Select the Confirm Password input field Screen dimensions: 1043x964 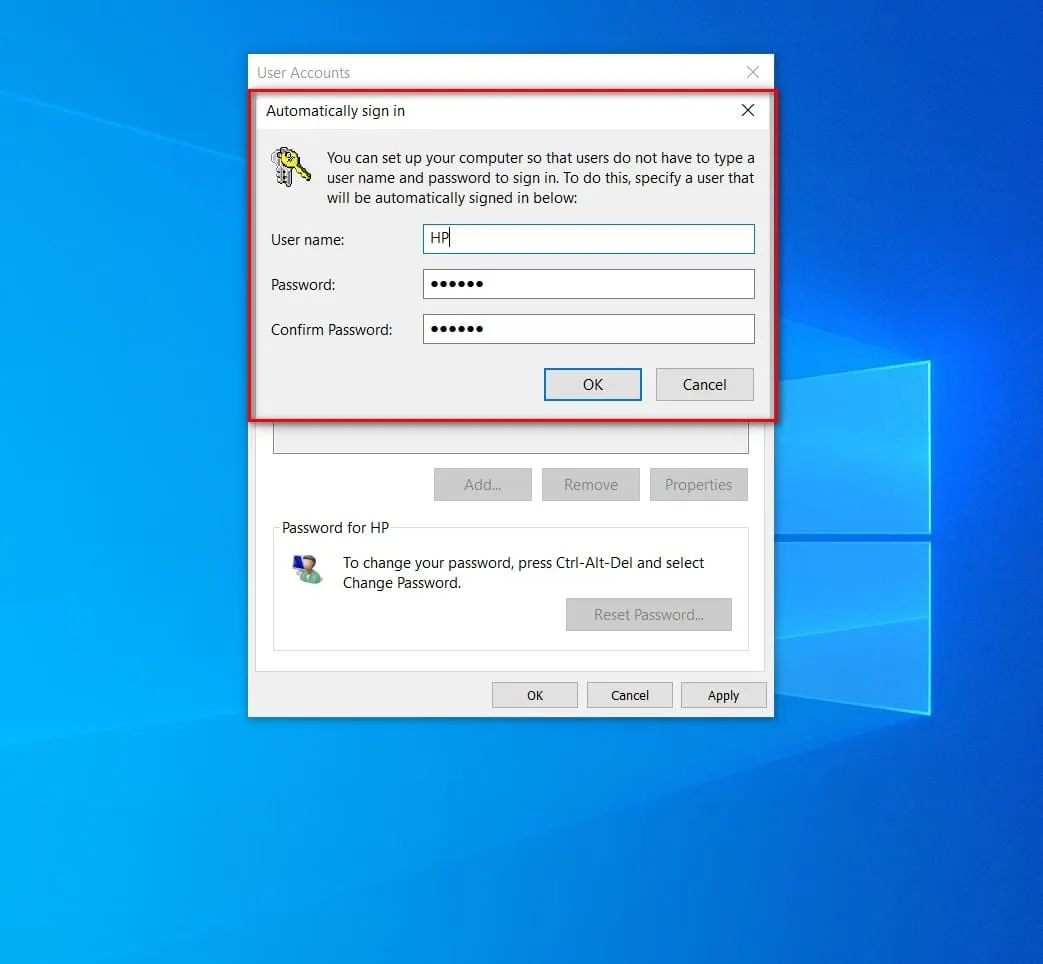588,329
